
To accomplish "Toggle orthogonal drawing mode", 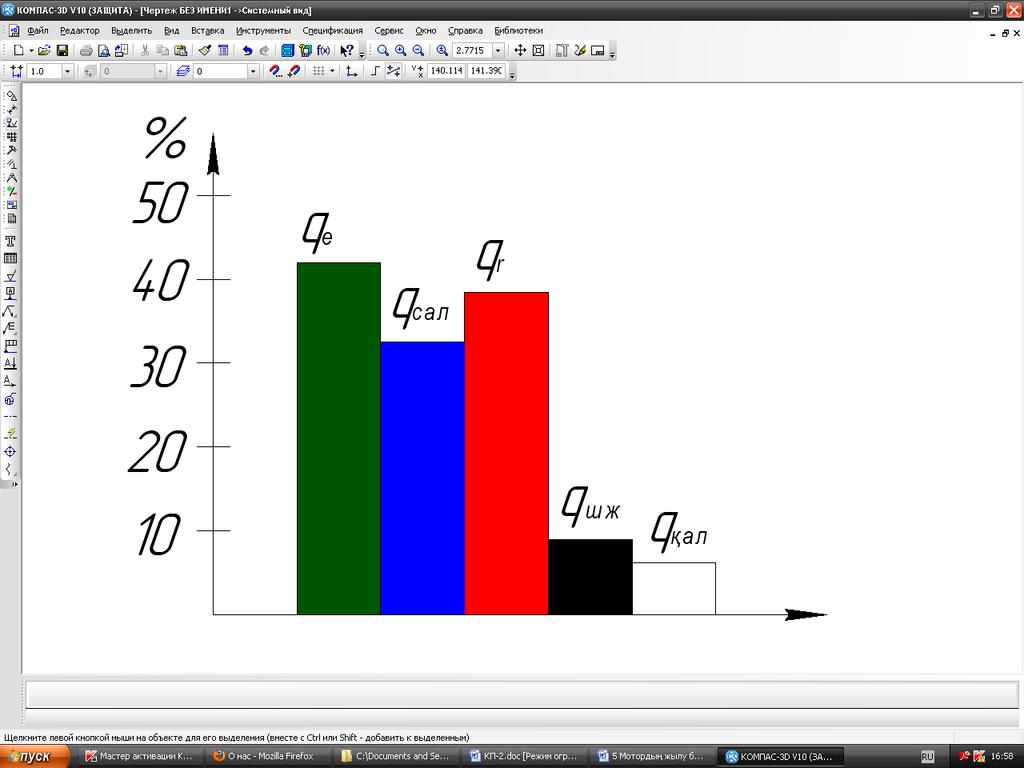I will click(x=375, y=71).
